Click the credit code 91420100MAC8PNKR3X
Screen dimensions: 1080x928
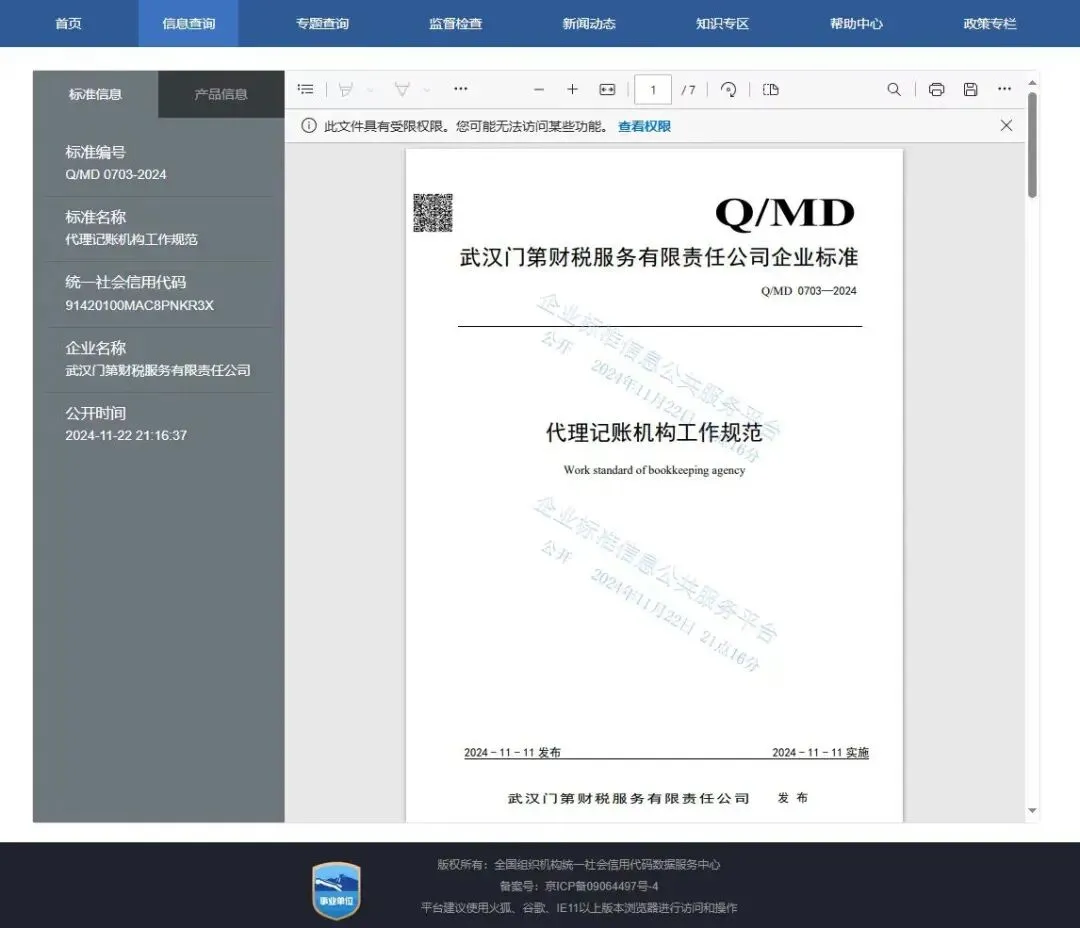(139, 305)
